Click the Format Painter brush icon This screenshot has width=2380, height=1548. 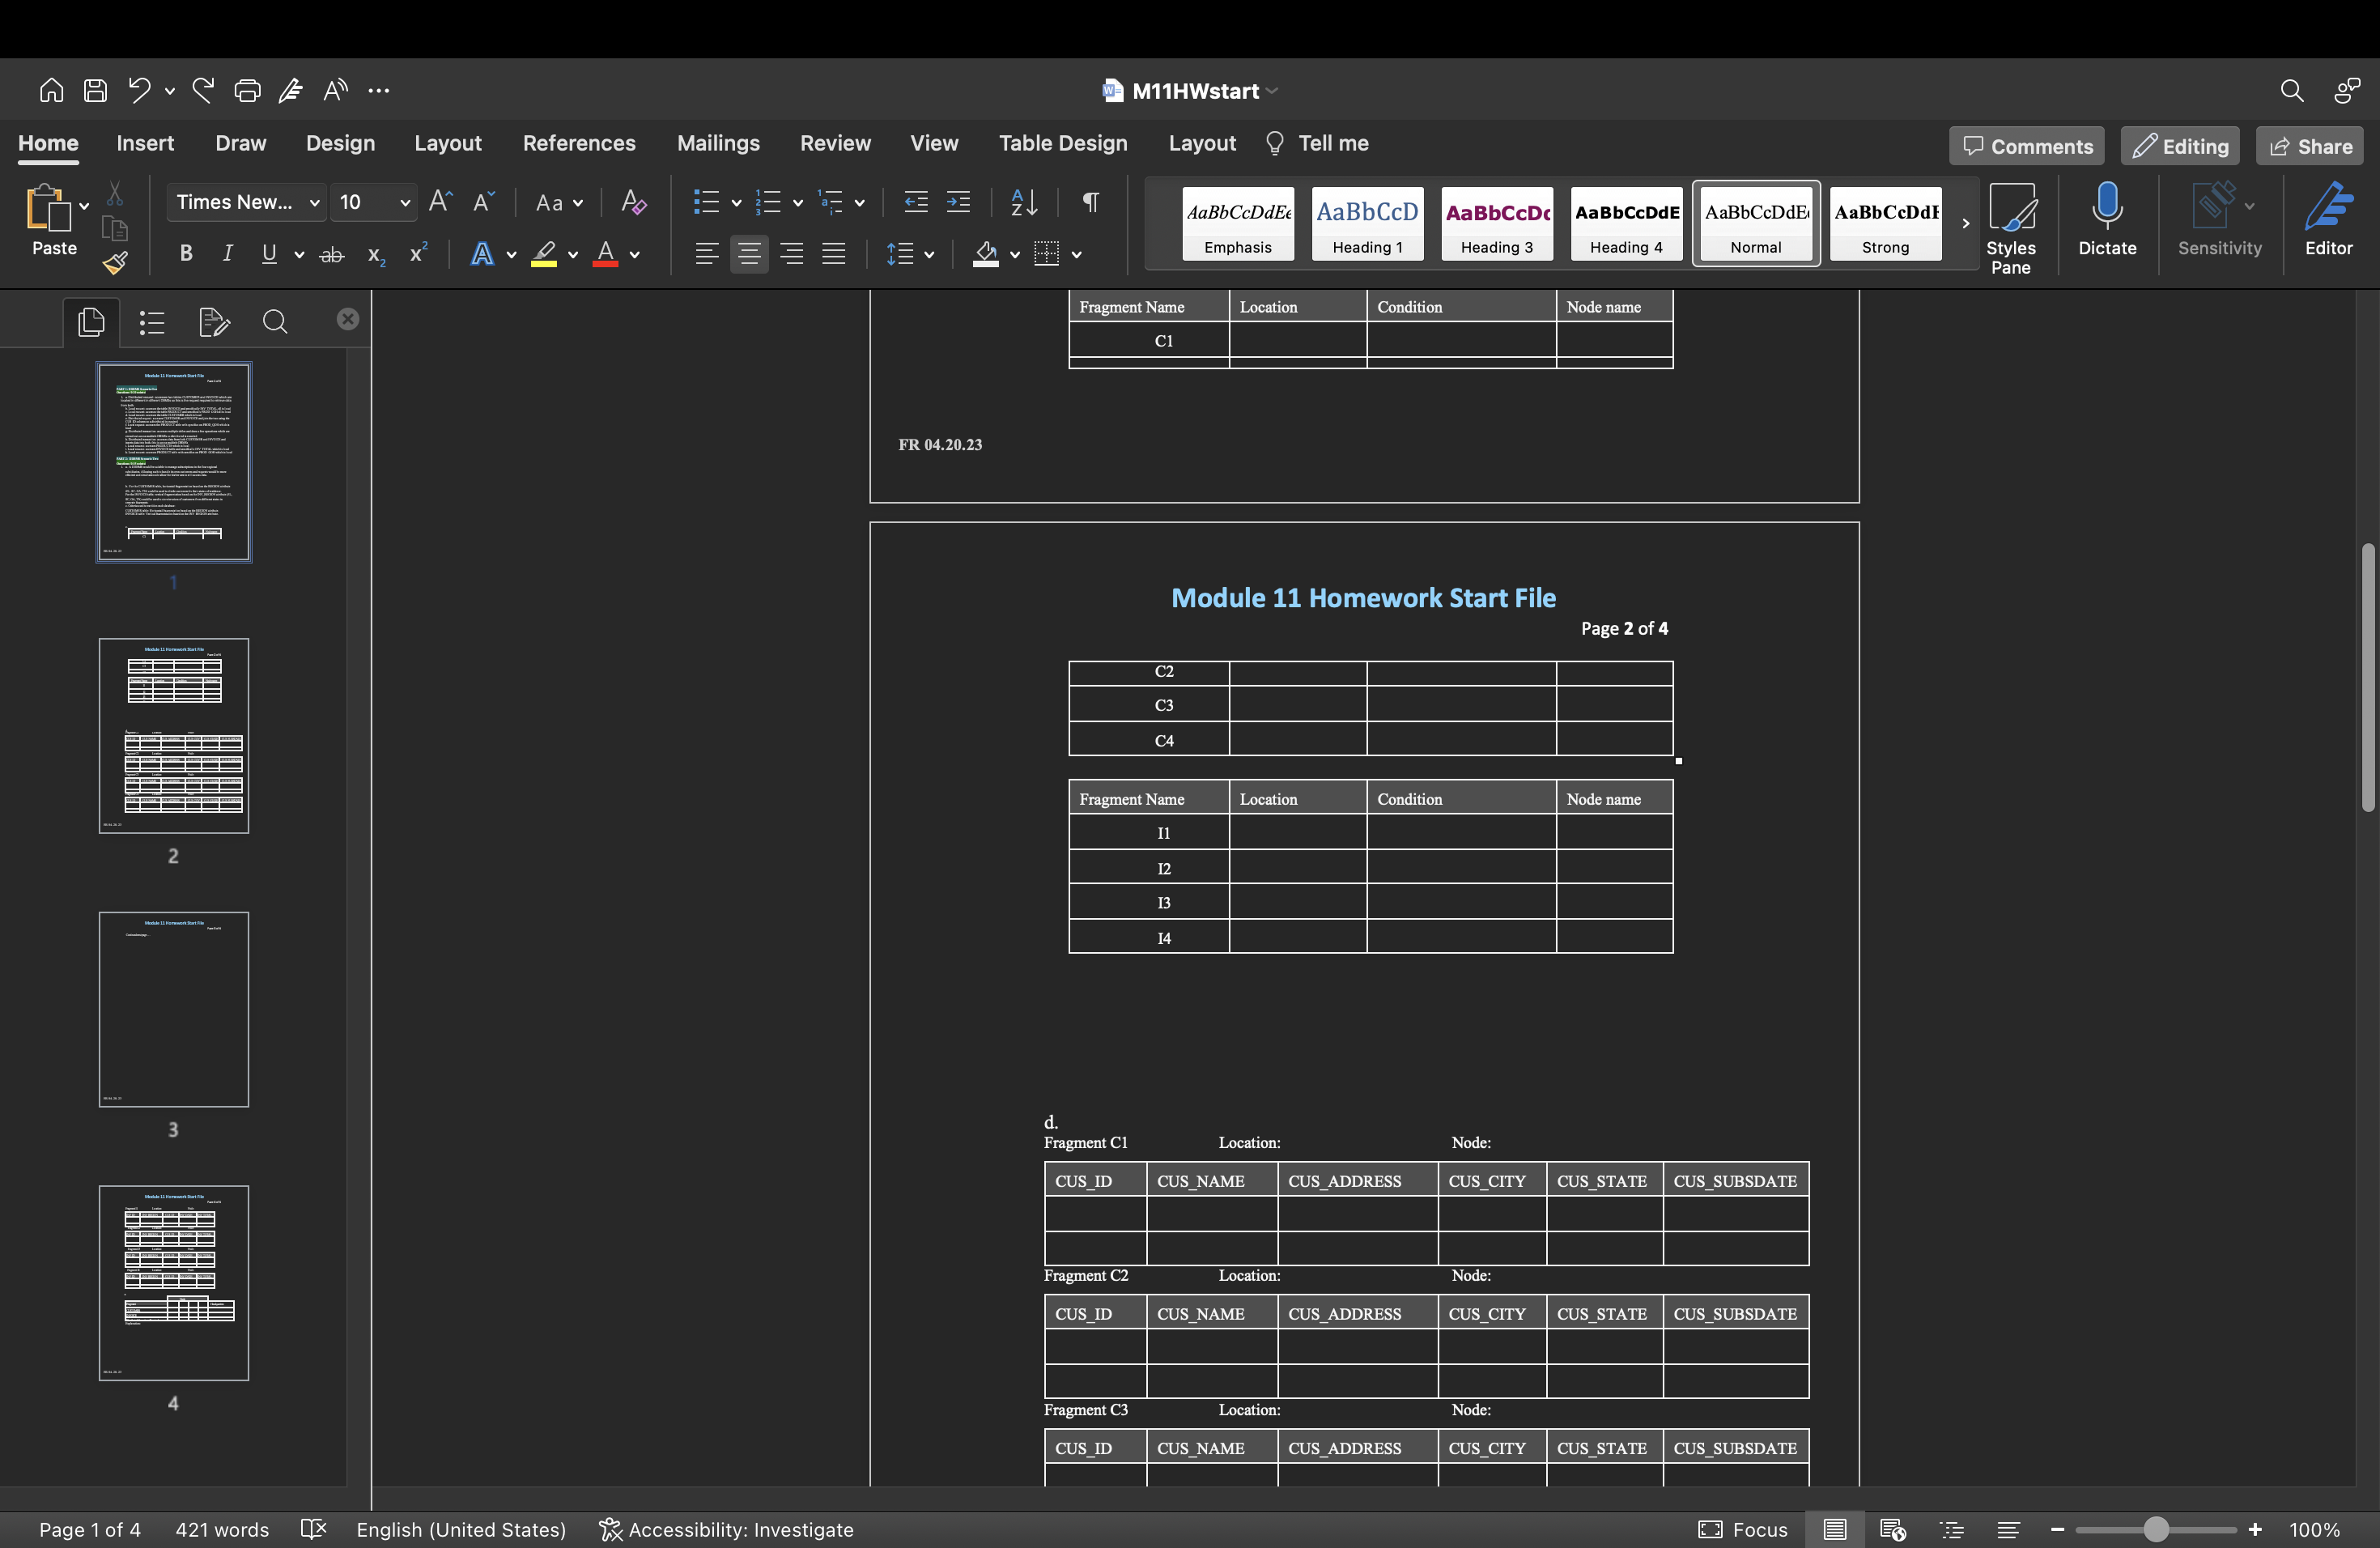coord(115,263)
